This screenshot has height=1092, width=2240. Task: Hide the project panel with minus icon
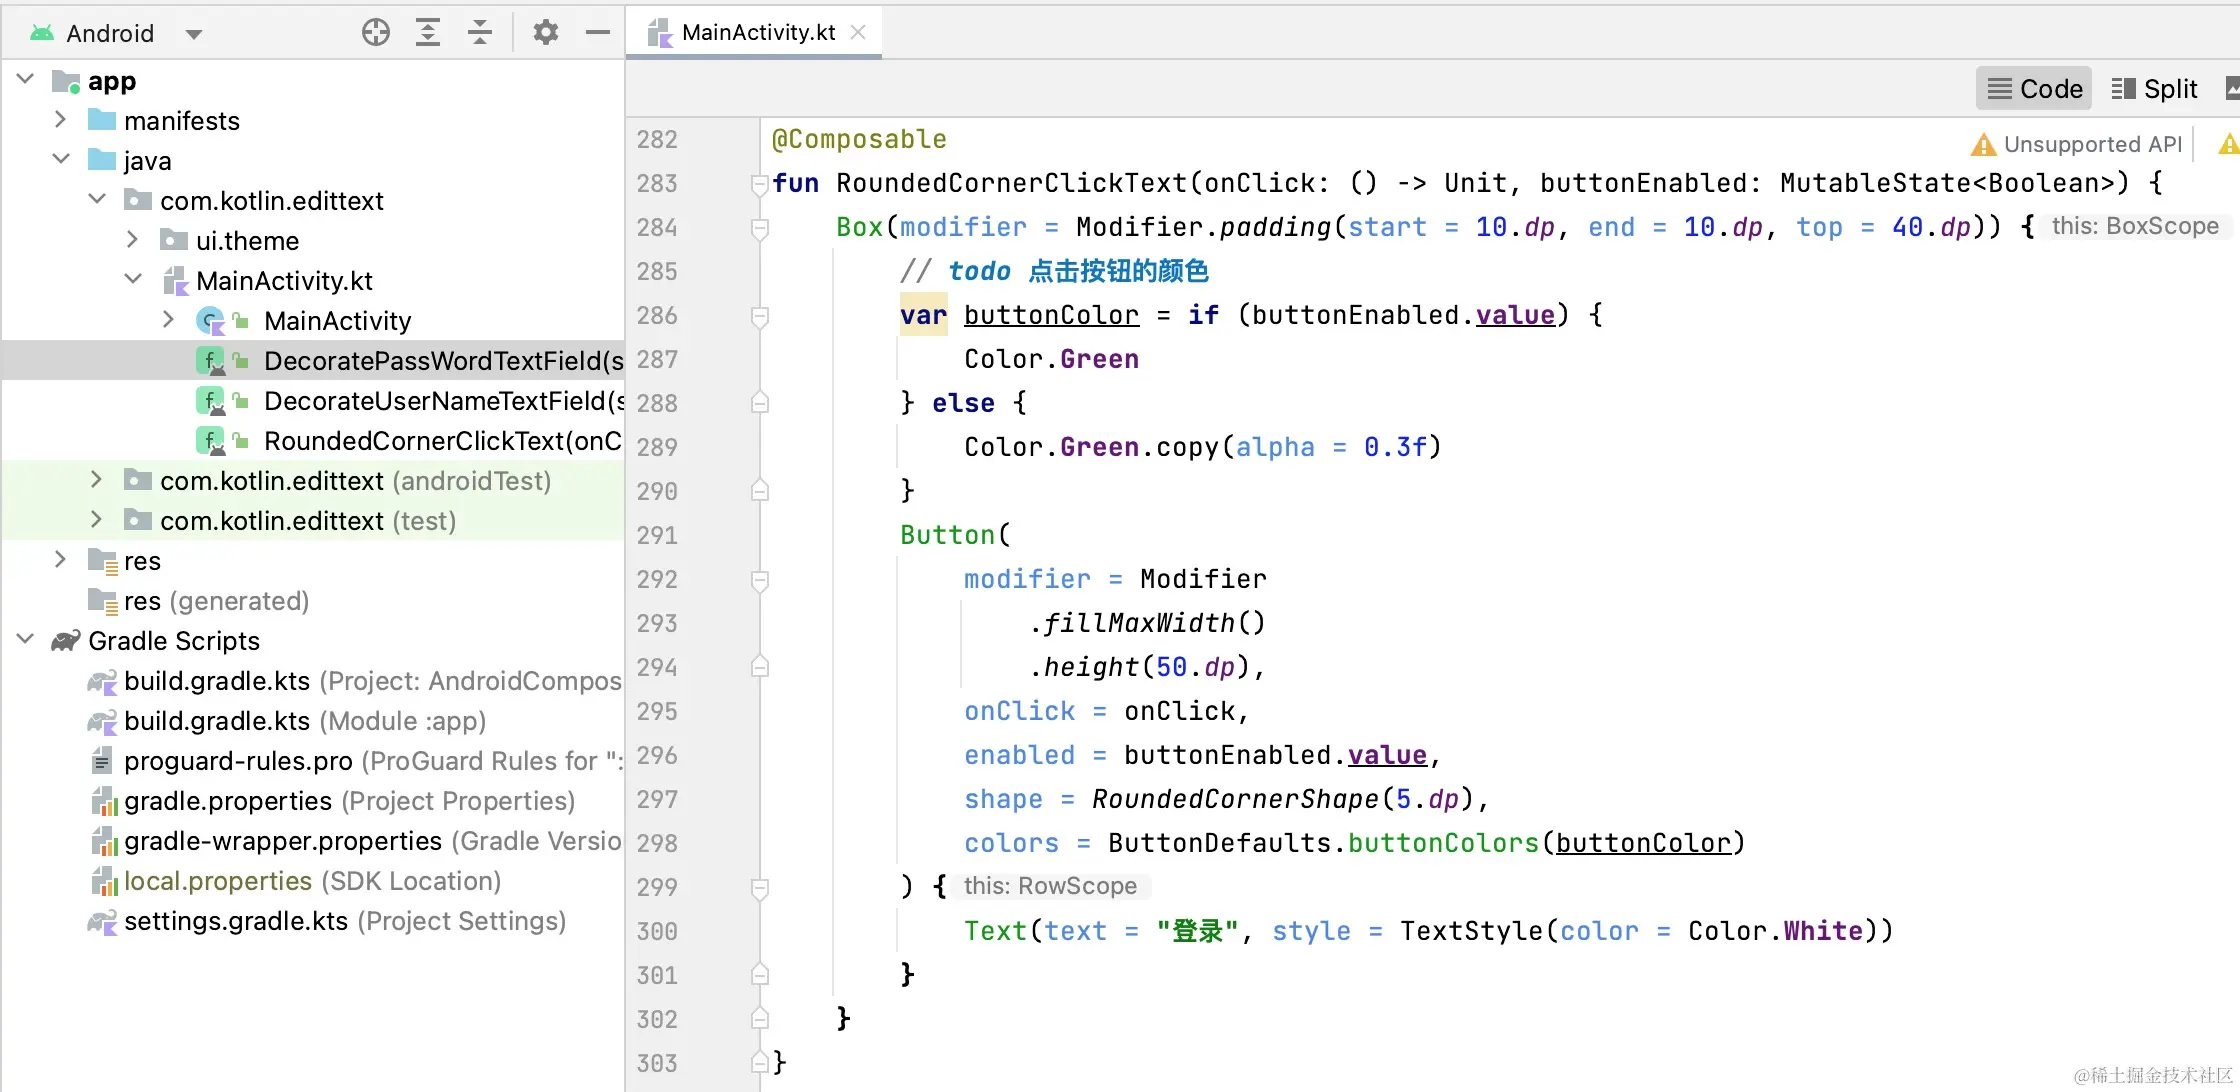[598, 33]
